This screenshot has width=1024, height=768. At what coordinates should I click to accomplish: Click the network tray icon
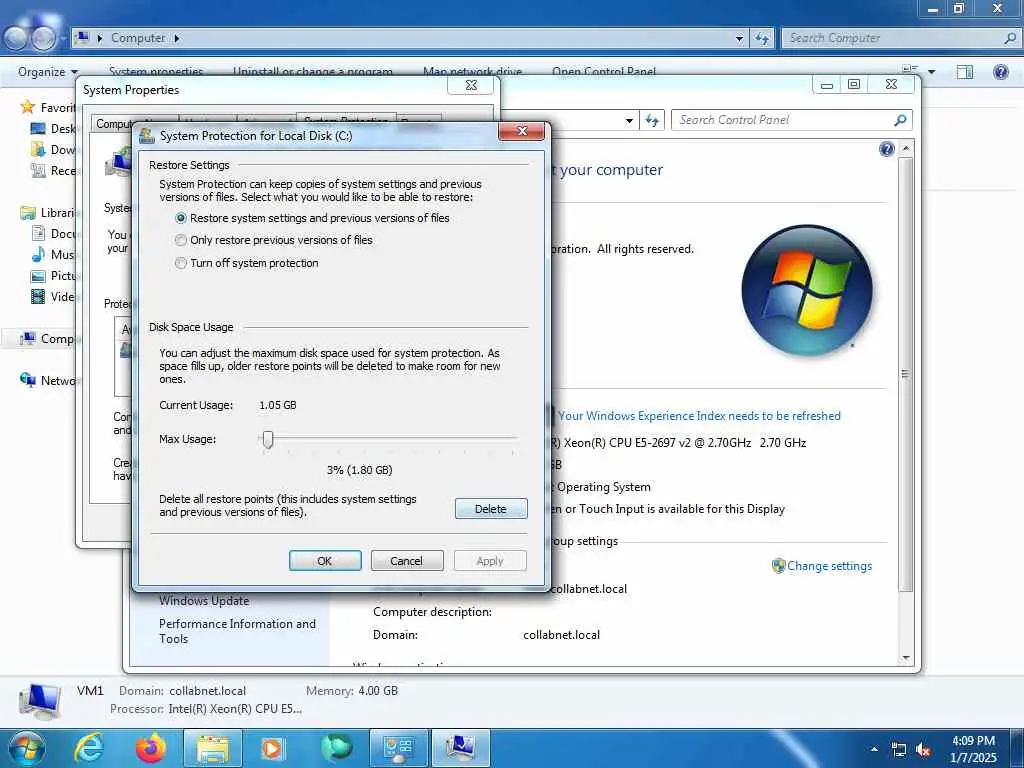(x=899, y=750)
